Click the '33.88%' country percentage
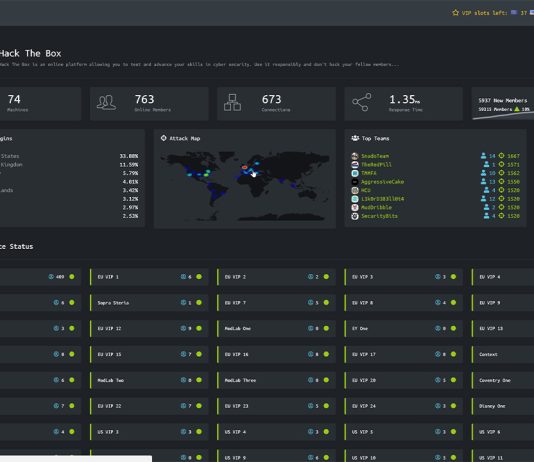Viewport: 534px width, 462px height. 129,156
